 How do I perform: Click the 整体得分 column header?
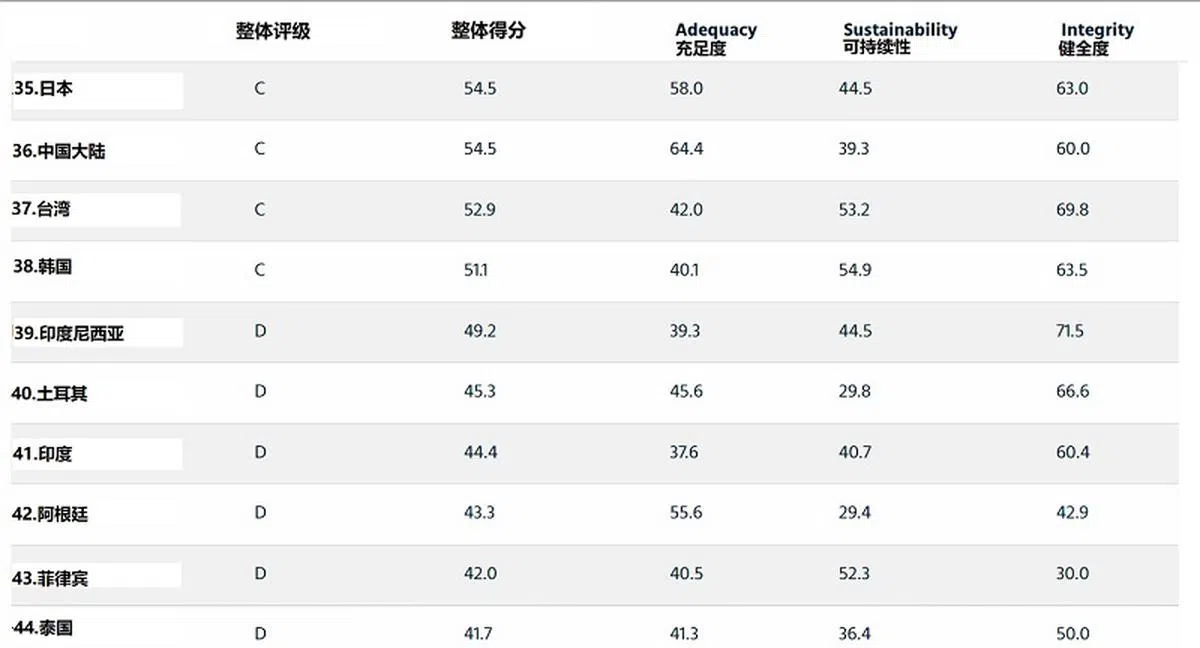point(488,31)
